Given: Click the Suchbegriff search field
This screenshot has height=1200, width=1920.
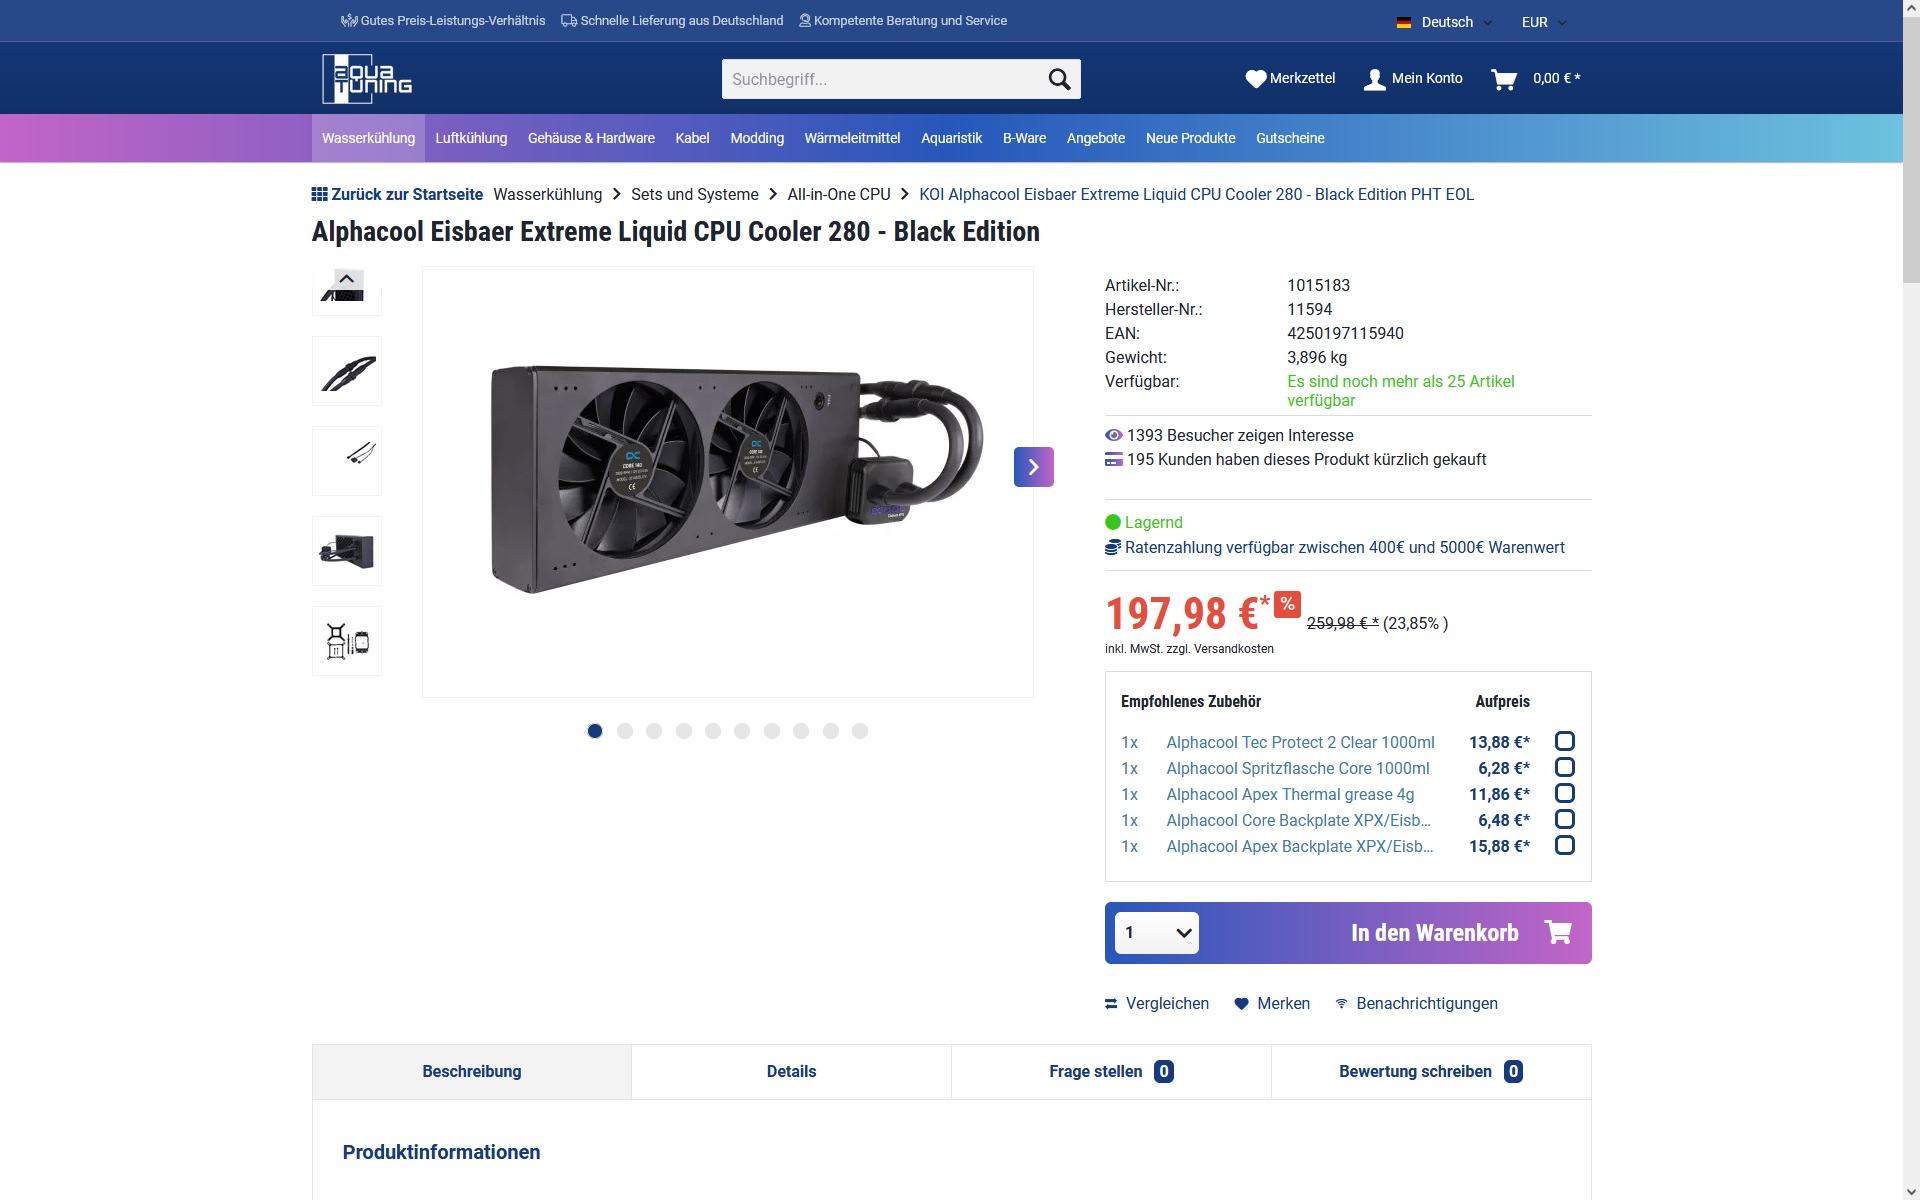Looking at the screenshot, I should pos(882,79).
